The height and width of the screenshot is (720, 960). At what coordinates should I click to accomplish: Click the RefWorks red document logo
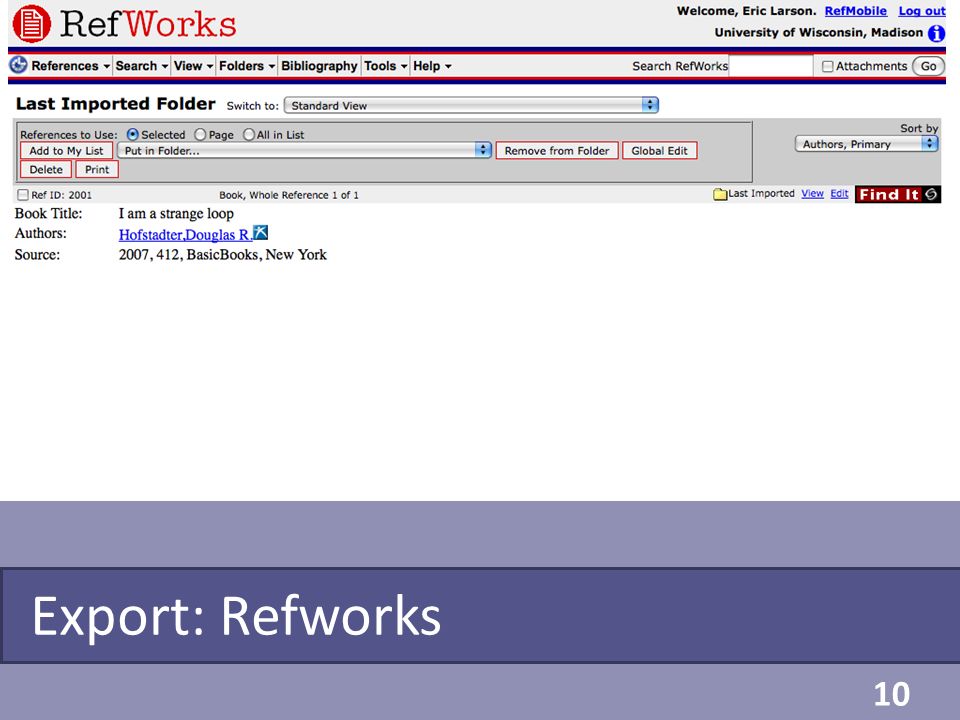pos(32,24)
